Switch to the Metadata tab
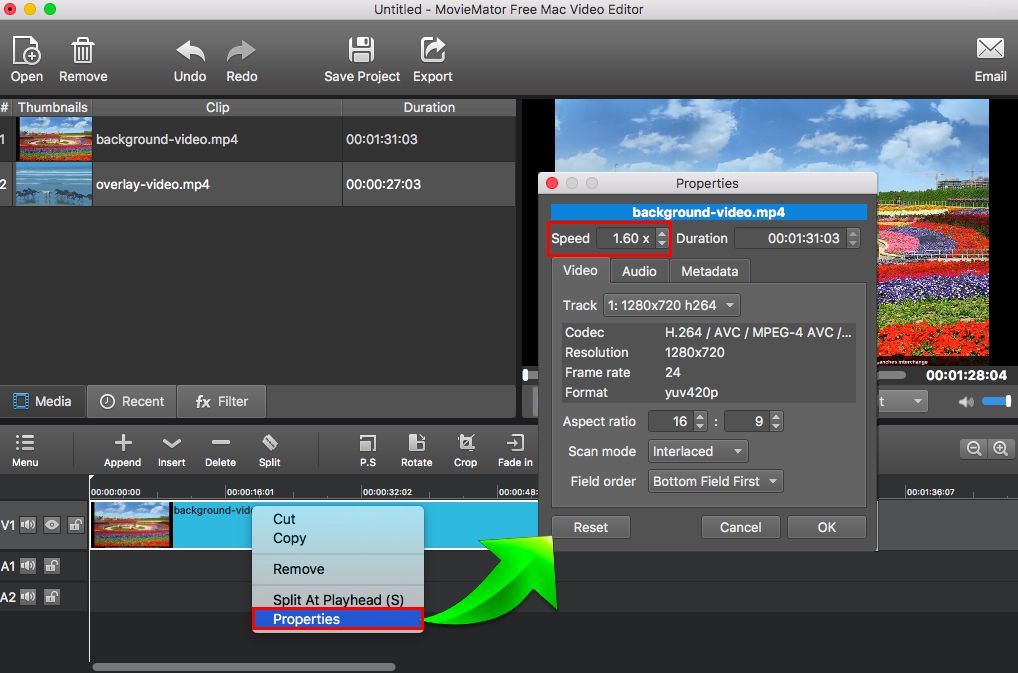This screenshot has height=673, width=1018. (x=709, y=271)
